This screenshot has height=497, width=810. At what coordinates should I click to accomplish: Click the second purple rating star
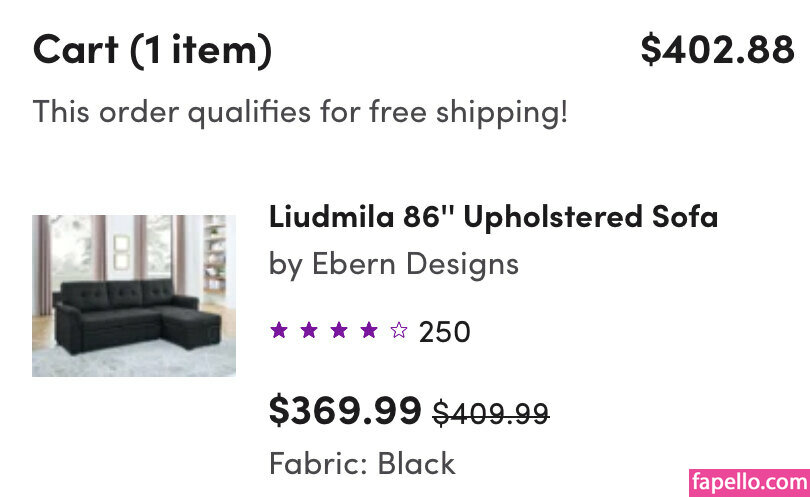click(x=309, y=330)
